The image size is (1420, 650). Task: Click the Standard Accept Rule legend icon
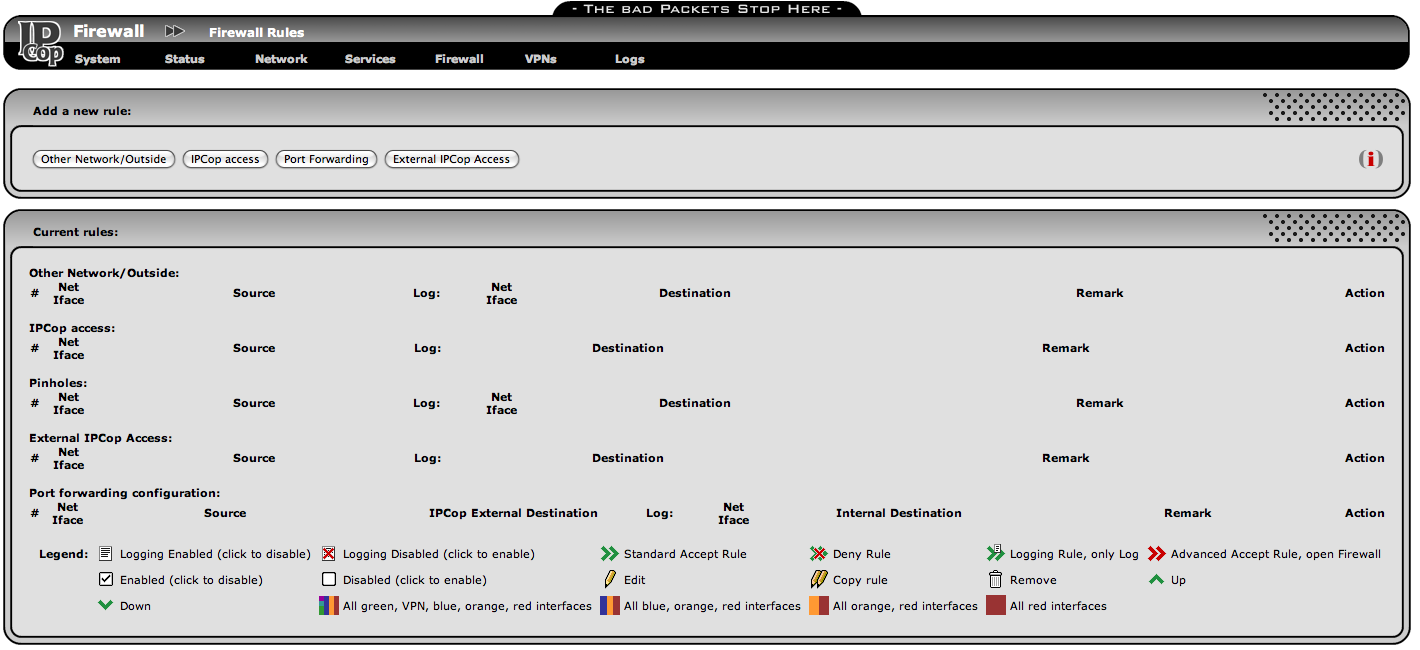click(x=610, y=553)
